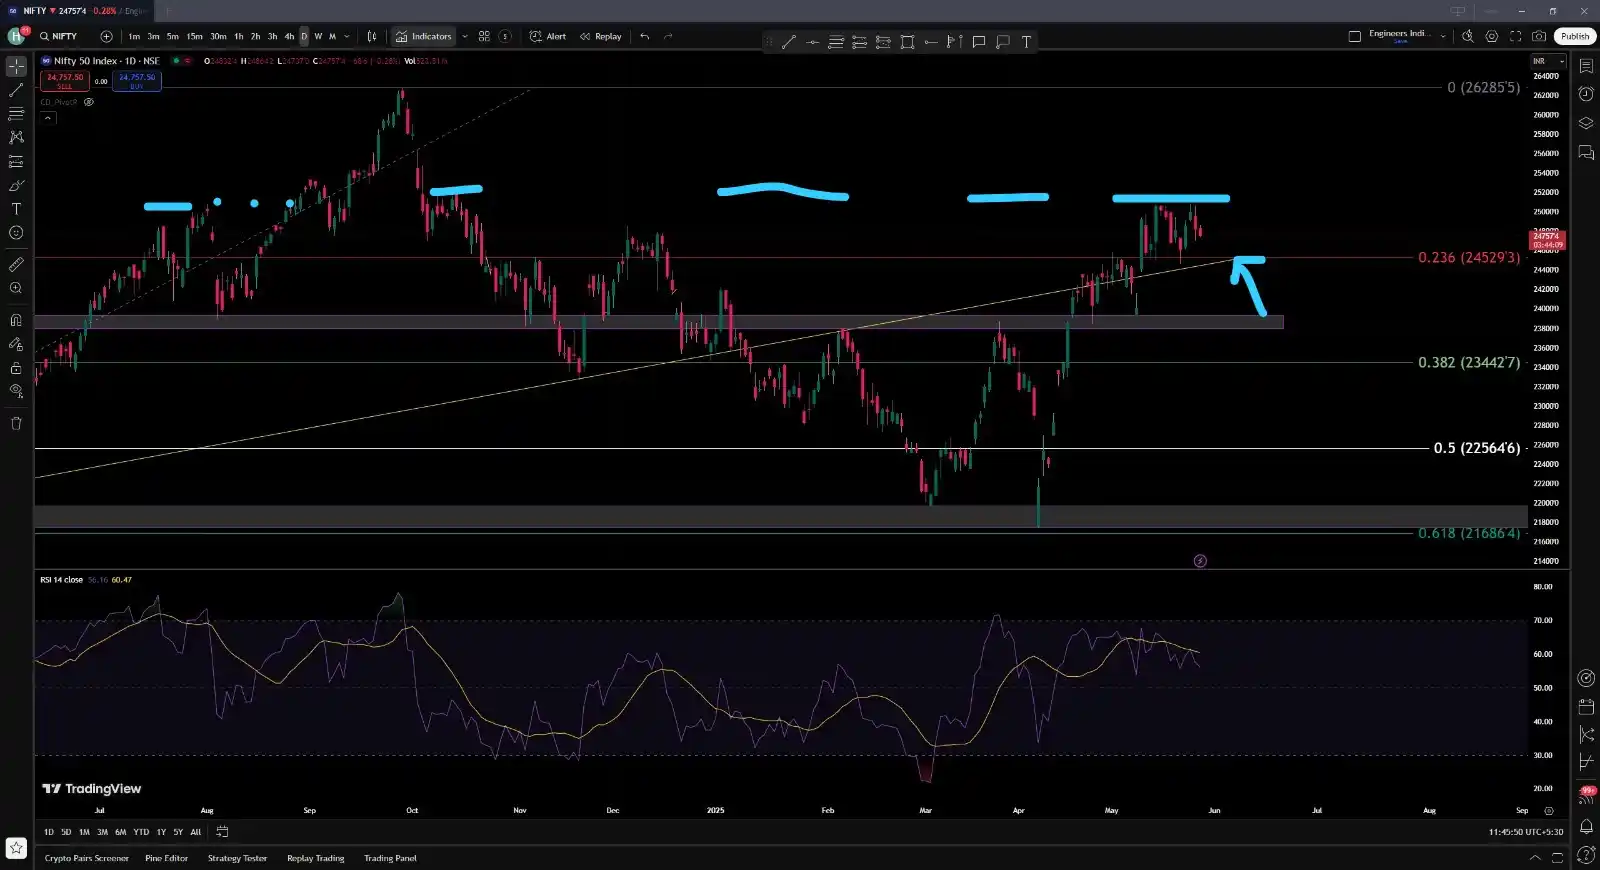Open go to date calendar icon
The width and height of the screenshot is (1600, 870).
coord(222,832)
